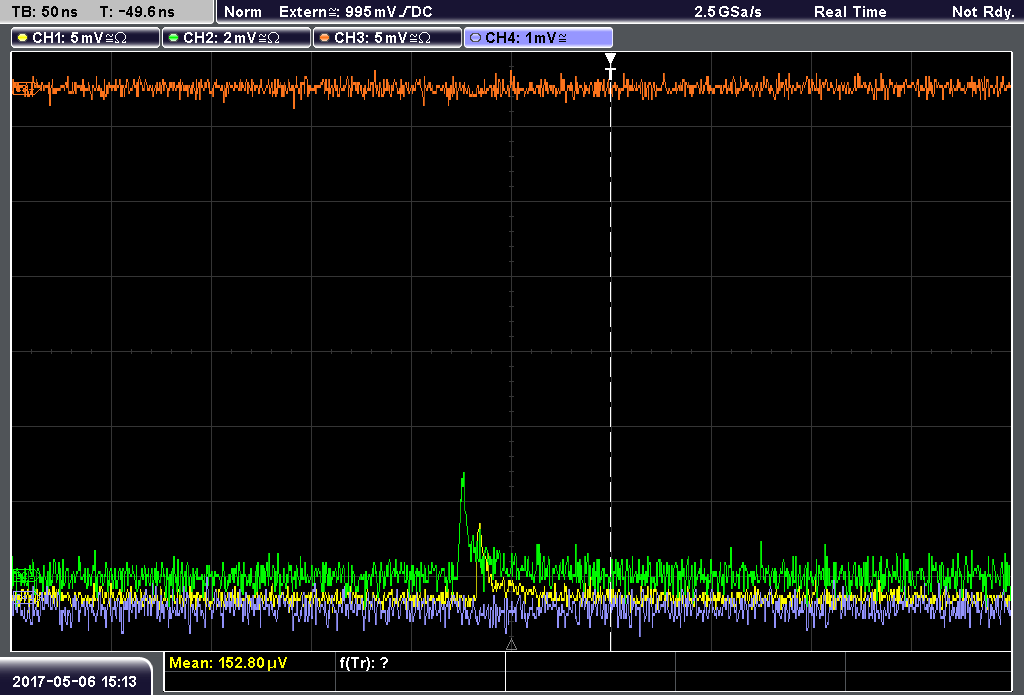Click the TB: 50 ns timebase readout
The image size is (1024, 695).
click(44, 12)
